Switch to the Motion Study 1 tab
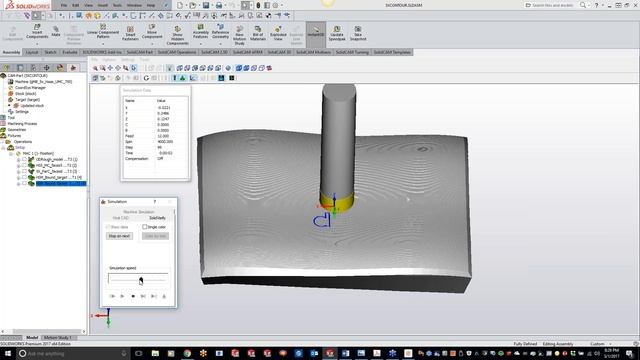The height and width of the screenshot is (360, 640). coord(58,338)
